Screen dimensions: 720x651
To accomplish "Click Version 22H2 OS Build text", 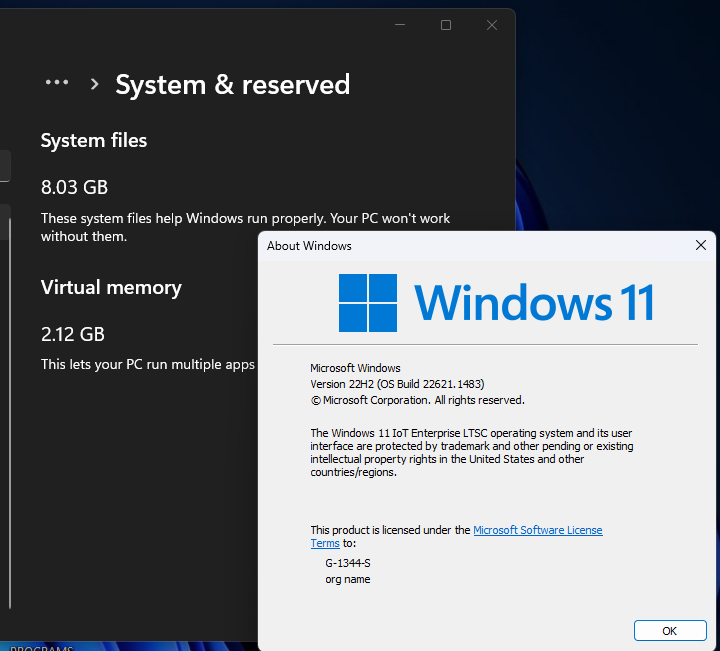I will pos(397,384).
